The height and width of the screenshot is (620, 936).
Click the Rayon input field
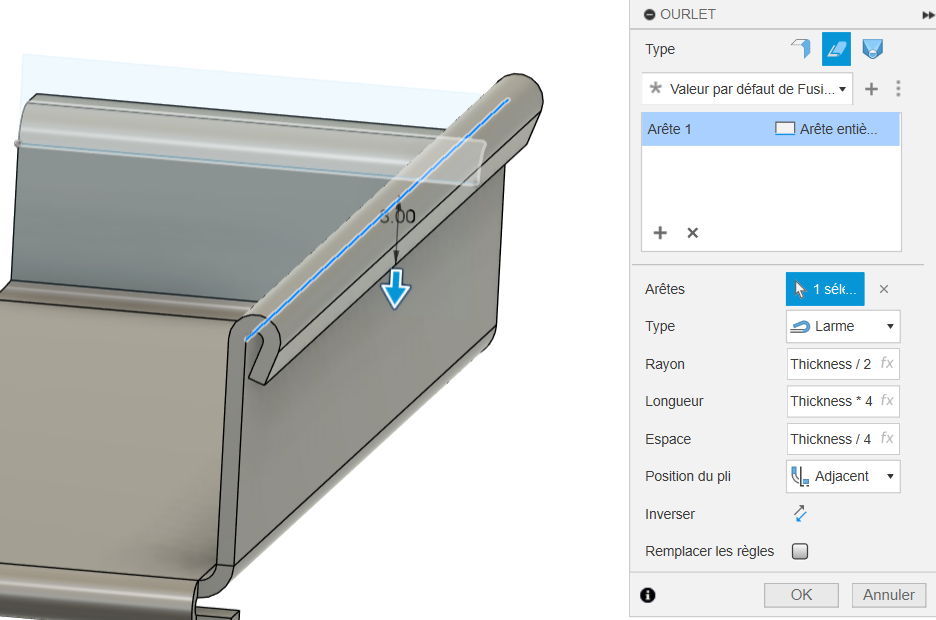tap(833, 364)
